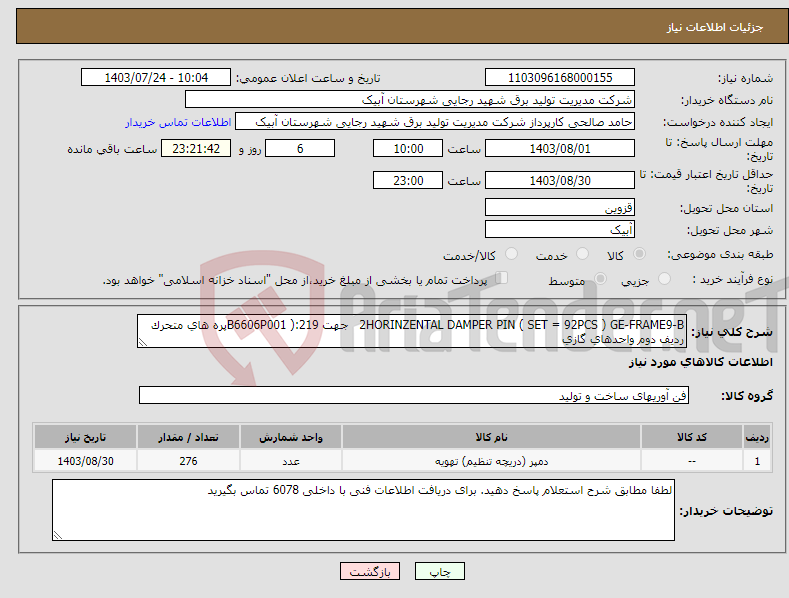Open the اطلاعات تماس خریدار link
The height and width of the screenshot is (598, 789).
point(178,122)
